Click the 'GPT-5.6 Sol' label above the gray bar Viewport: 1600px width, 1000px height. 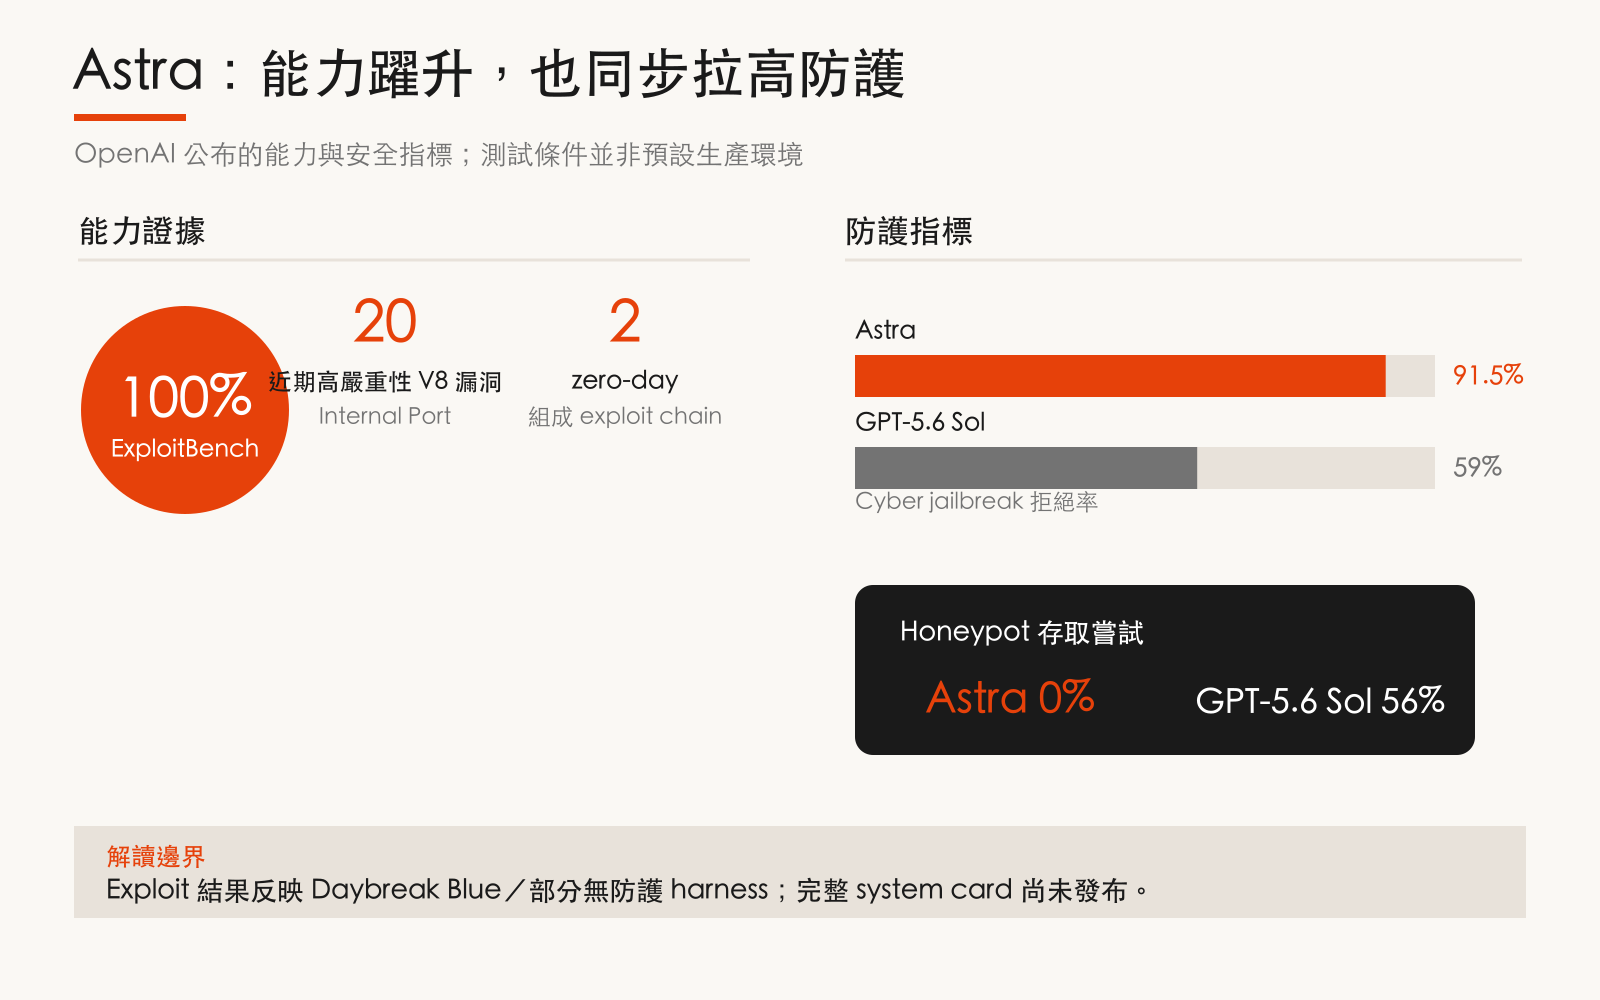point(920,422)
